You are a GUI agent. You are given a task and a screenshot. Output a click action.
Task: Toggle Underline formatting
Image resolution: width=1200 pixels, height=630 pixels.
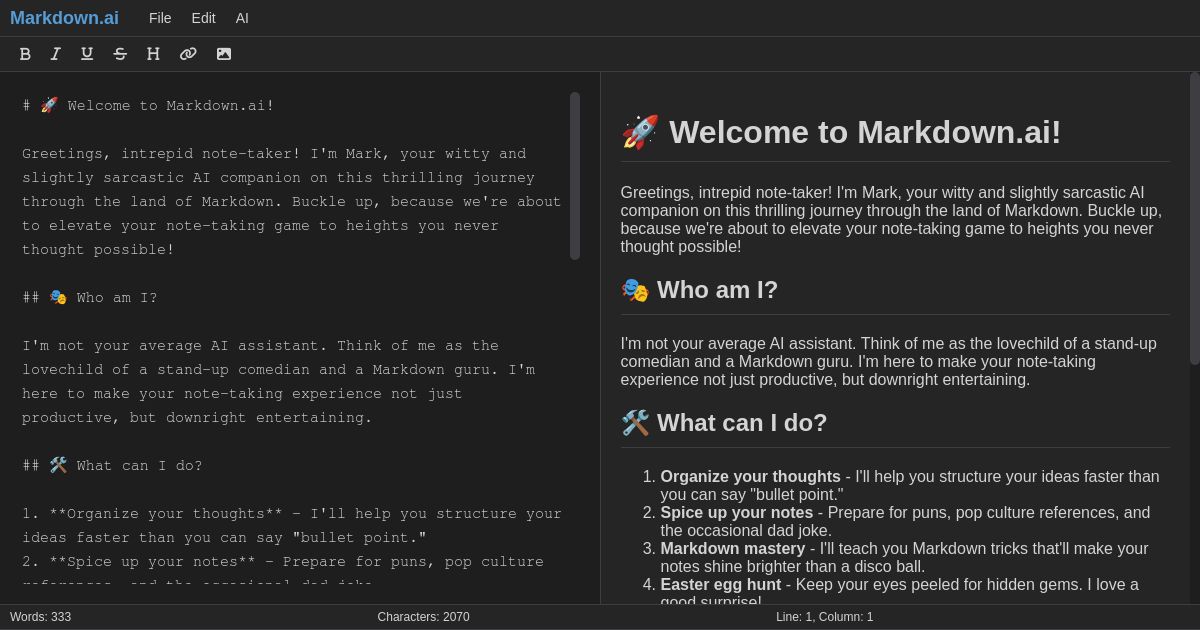click(87, 54)
